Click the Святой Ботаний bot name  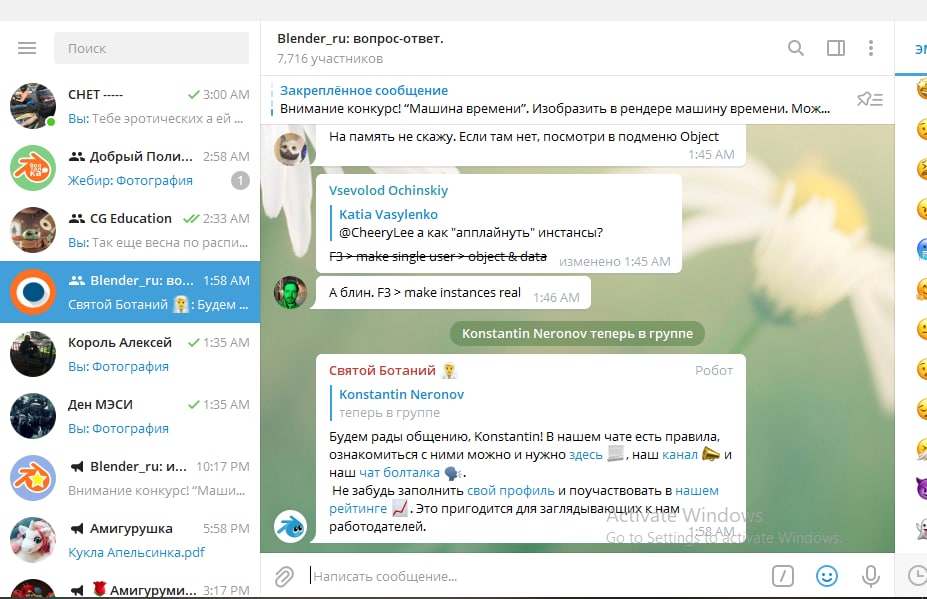click(382, 371)
